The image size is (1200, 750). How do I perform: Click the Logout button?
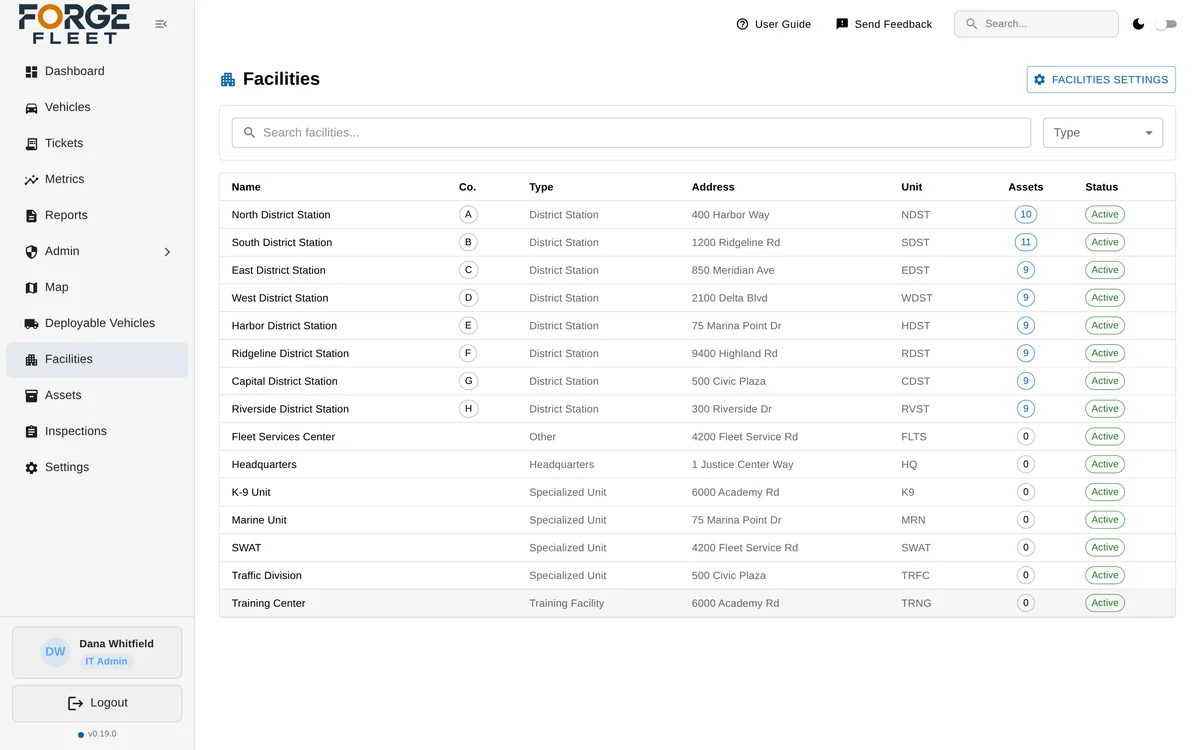97,703
